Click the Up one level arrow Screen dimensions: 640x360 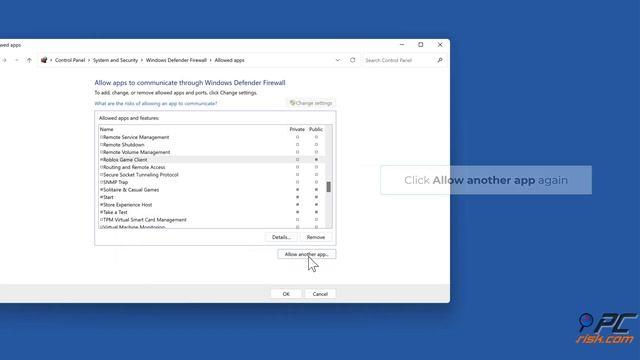pyautogui.click(x=29, y=60)
